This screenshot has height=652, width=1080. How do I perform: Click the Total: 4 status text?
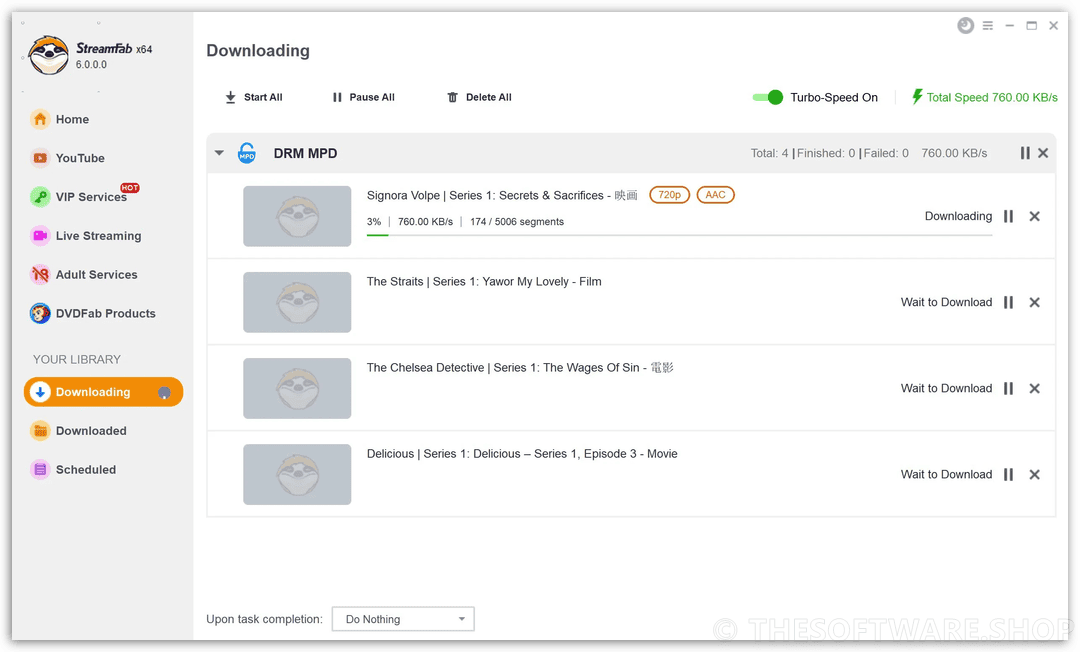point(769,153)
